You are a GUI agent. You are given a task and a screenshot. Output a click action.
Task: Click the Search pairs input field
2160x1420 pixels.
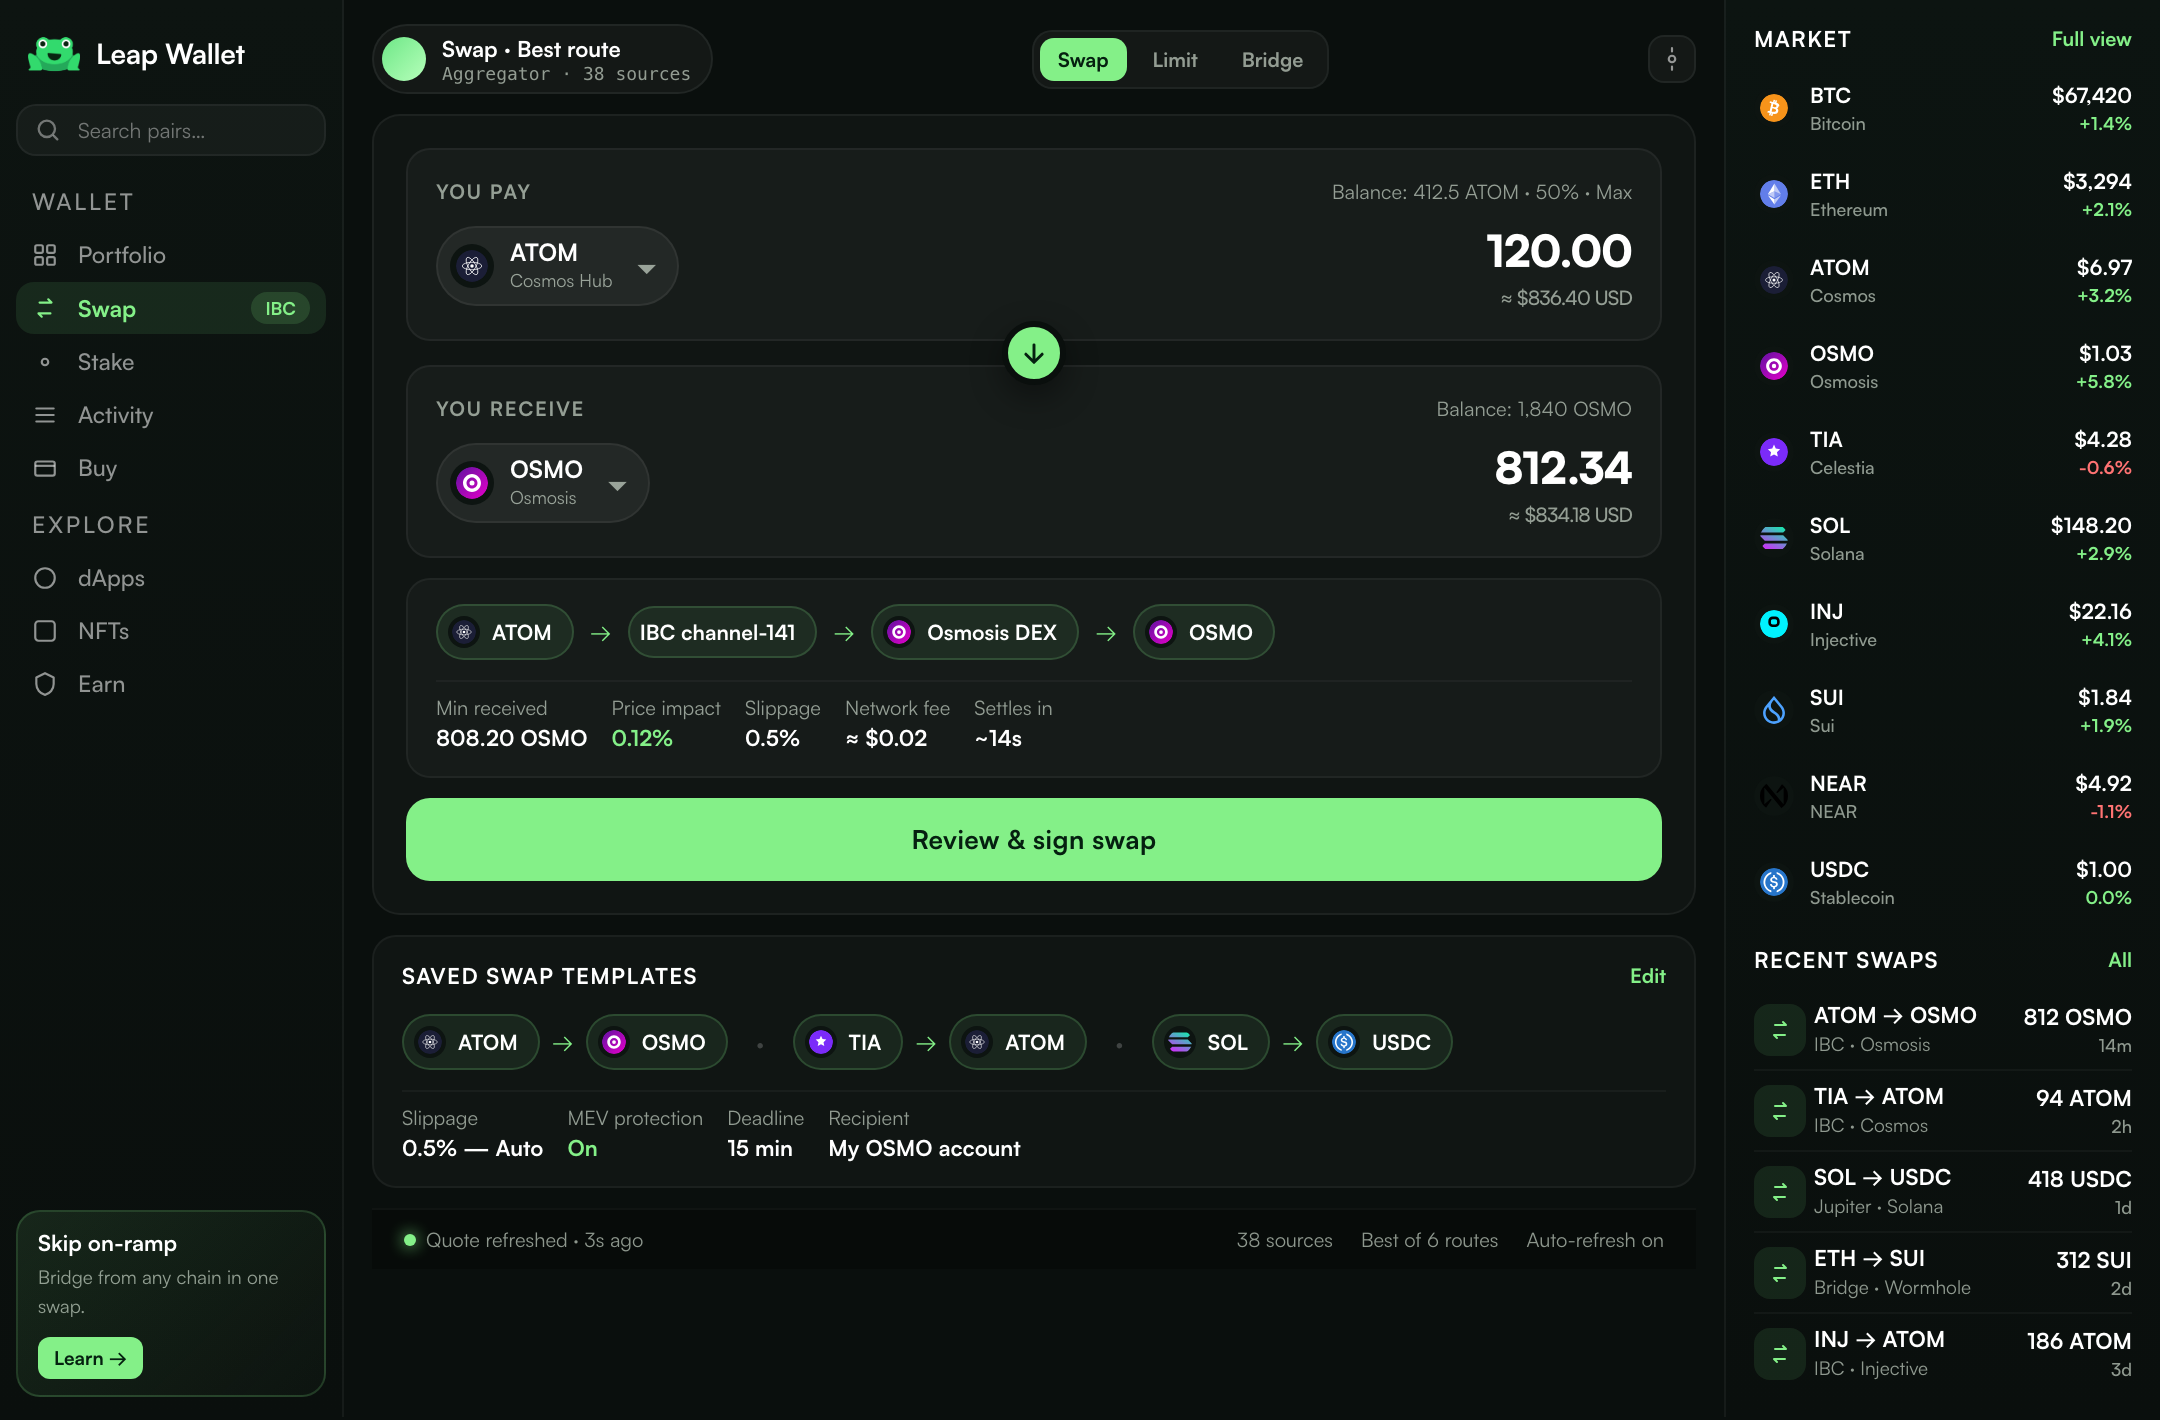171,130
